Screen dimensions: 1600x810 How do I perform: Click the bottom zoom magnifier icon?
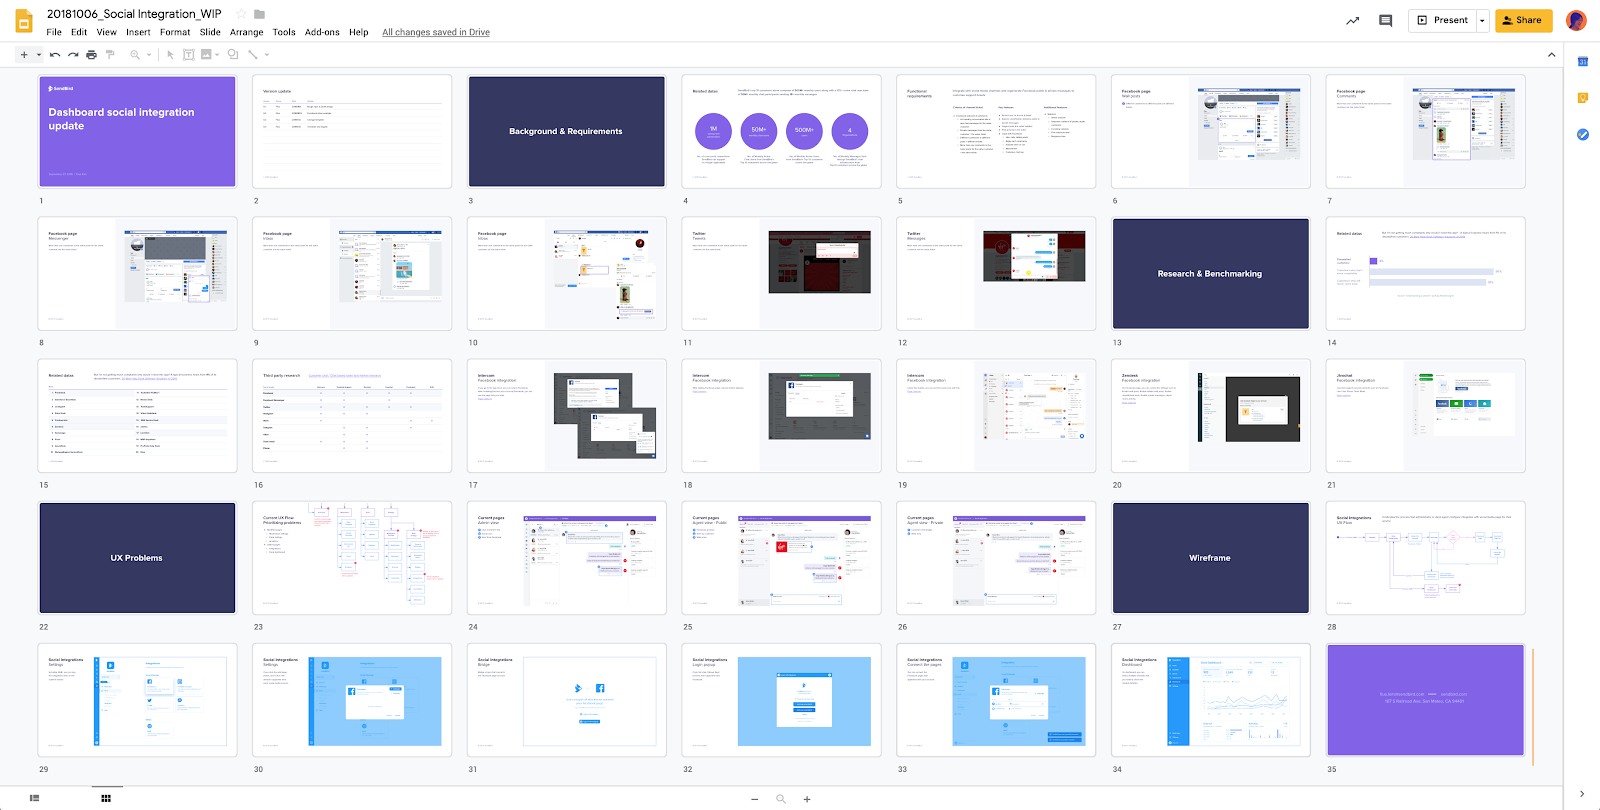pos(781,799)
